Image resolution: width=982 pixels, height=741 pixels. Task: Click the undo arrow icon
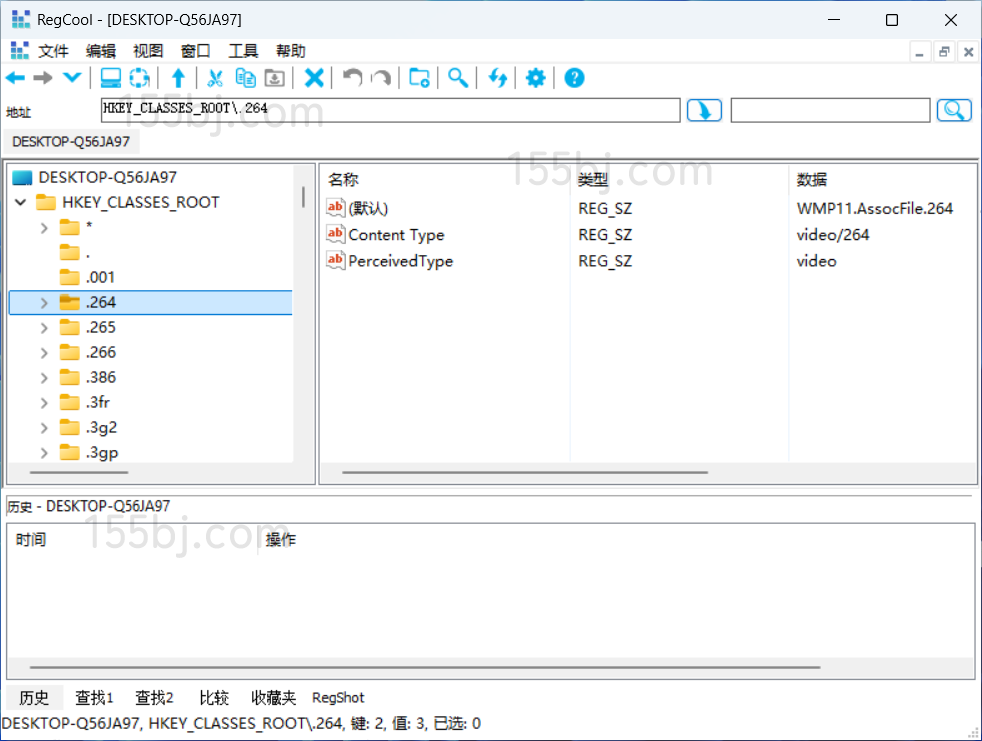point(352,78)
